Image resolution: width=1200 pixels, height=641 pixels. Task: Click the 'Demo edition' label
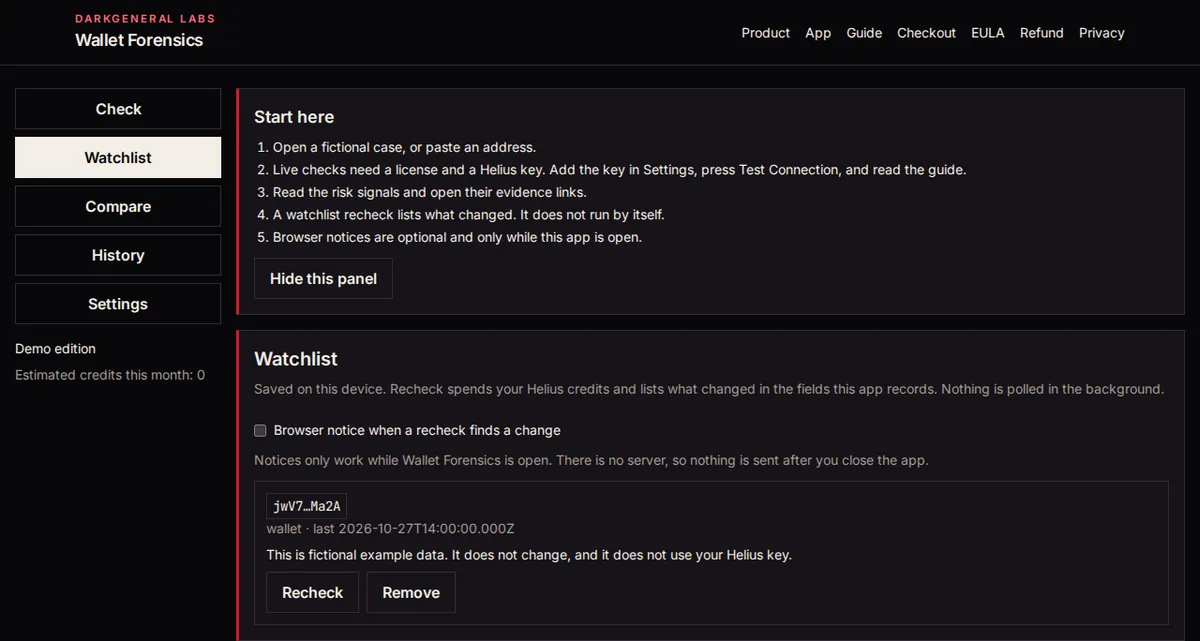[55, 349]
